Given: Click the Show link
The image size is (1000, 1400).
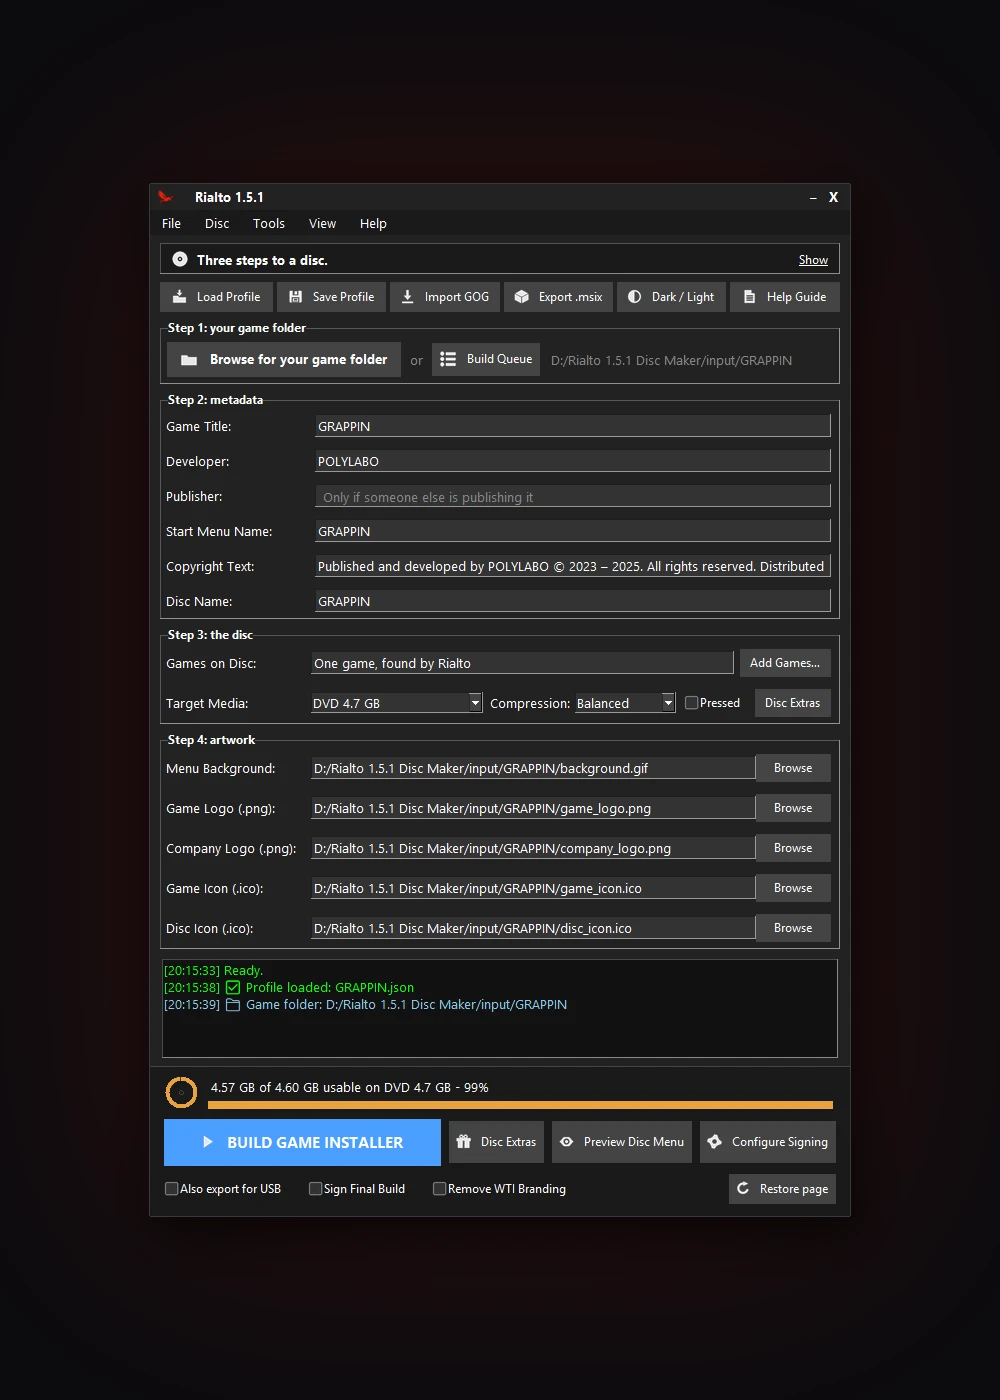Looking at the screenshot, I should coord(813,260).
